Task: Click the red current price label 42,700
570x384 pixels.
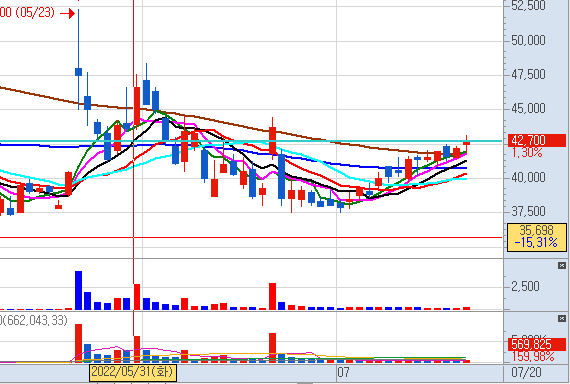Action: (x=537, y=140)
